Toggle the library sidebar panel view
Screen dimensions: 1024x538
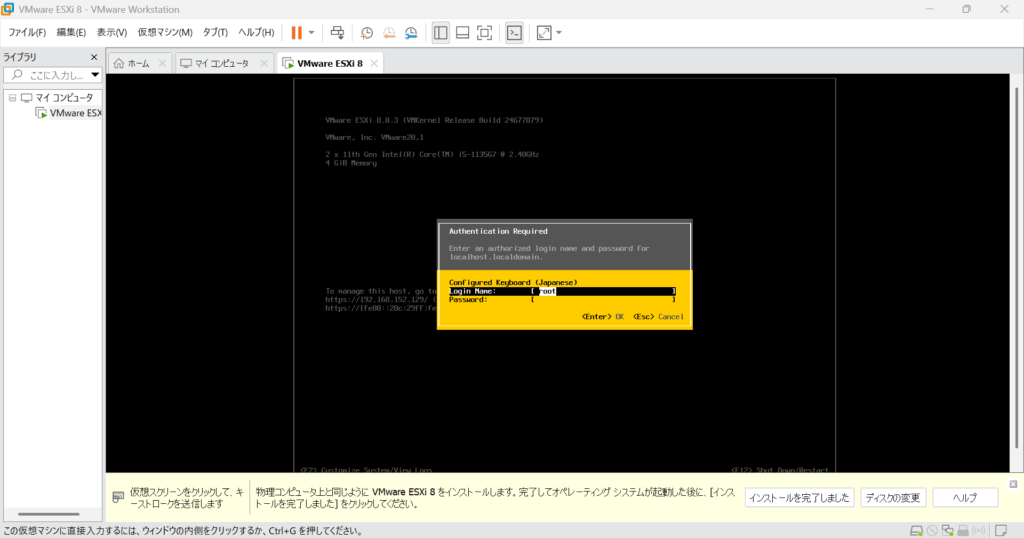point(441,33)
